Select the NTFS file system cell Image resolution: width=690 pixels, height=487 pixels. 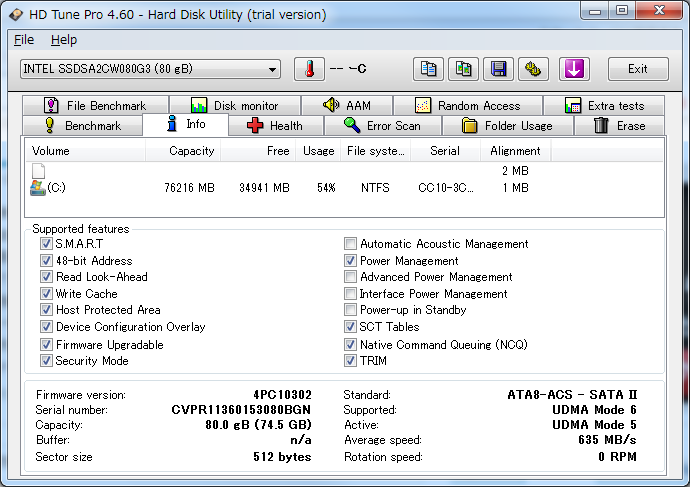click(375, 188)
